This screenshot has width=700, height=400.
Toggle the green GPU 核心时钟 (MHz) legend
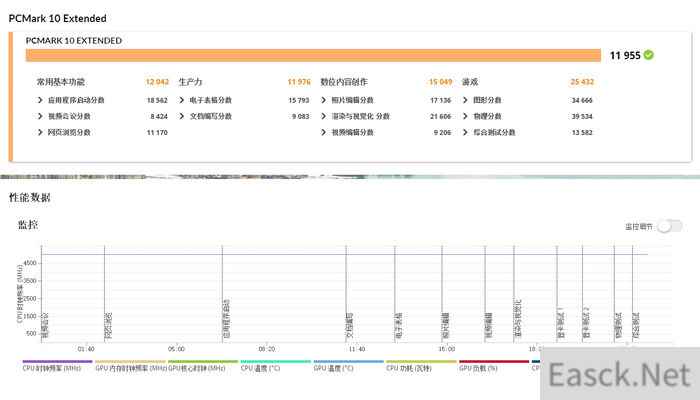(x=203, y=366)
